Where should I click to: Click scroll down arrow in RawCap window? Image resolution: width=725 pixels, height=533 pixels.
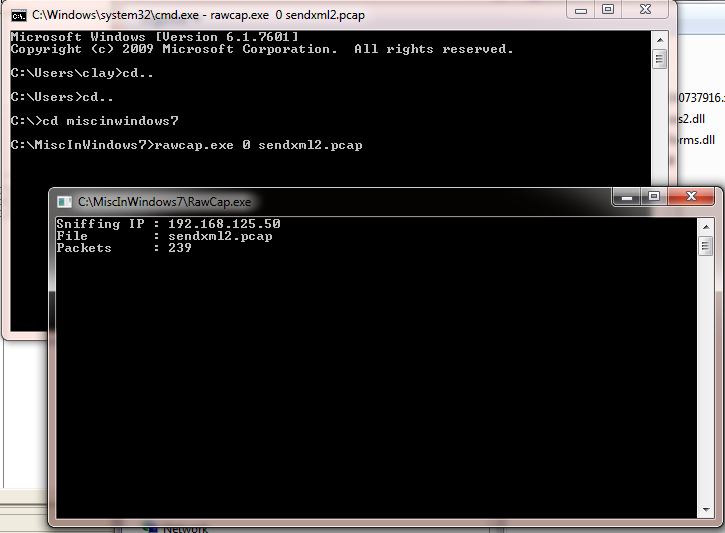point(706,509)
